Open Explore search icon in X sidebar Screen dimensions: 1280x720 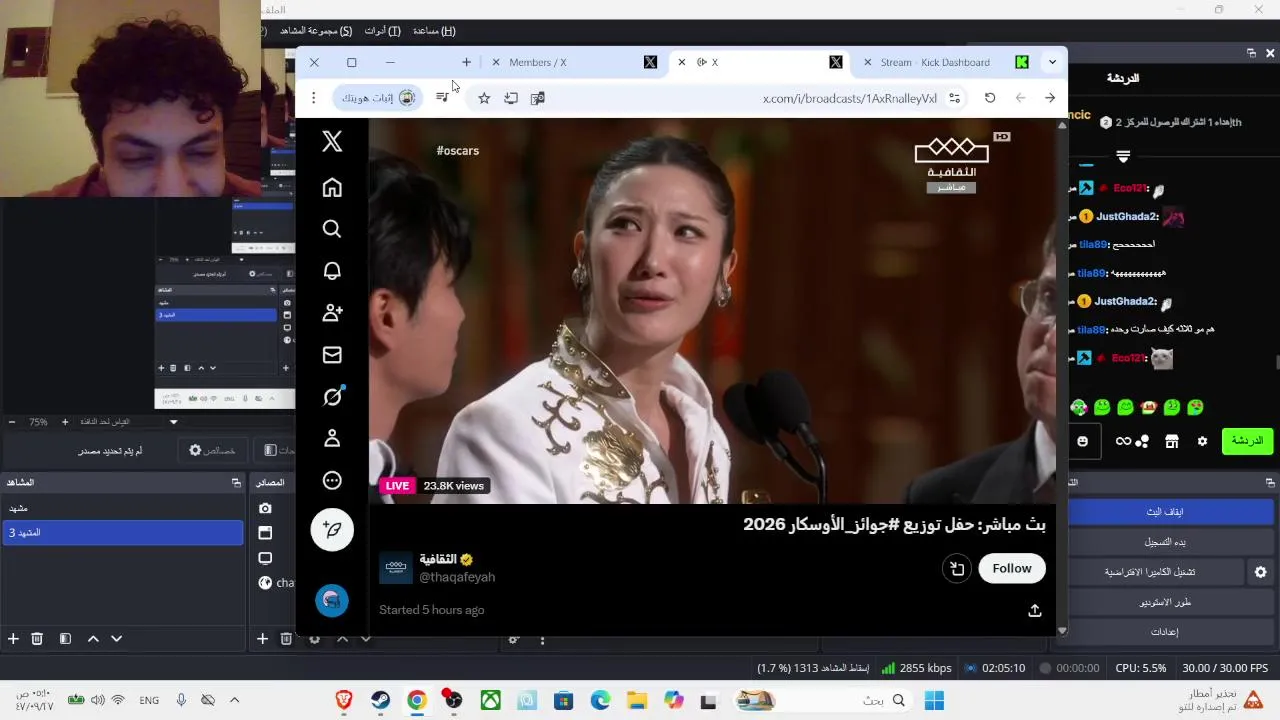coord(332,229)
